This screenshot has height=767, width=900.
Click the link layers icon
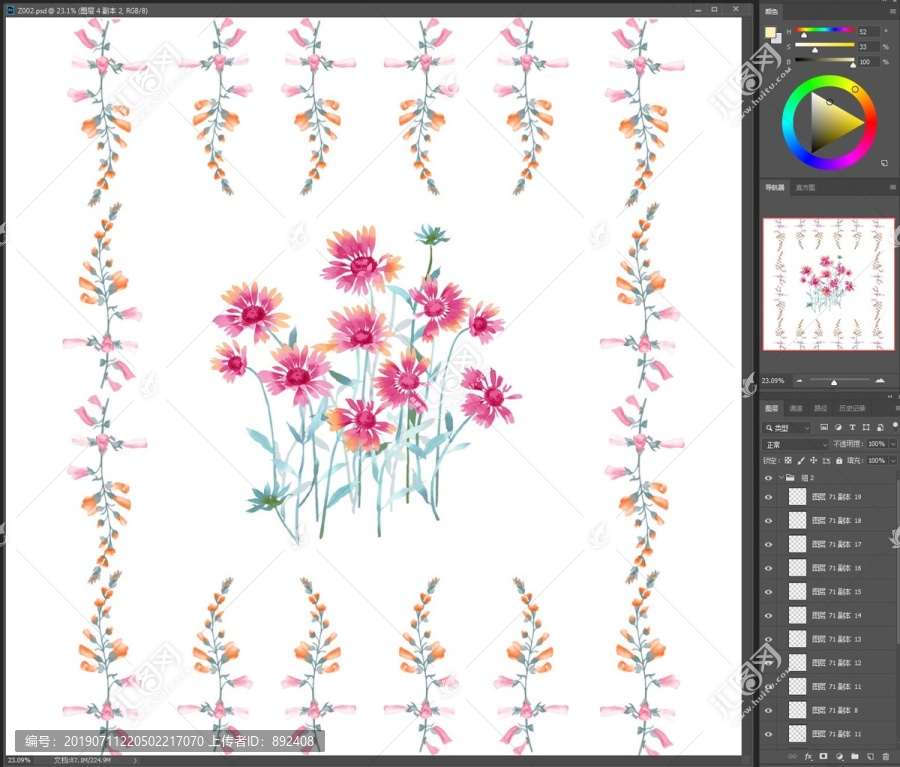point(793,757)
